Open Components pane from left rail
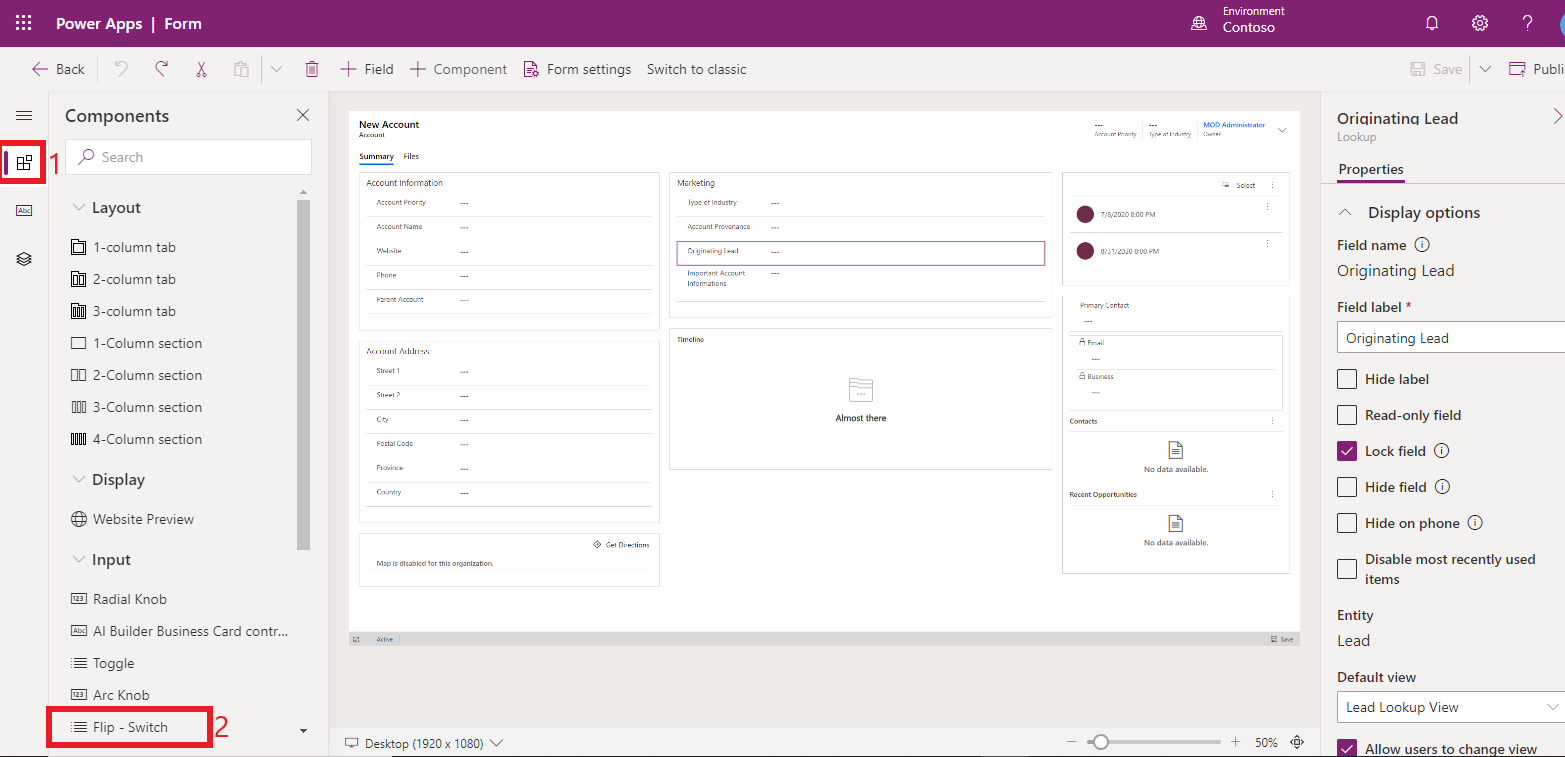This screenshot has width=1565, height=757. (x=24, y=163)
